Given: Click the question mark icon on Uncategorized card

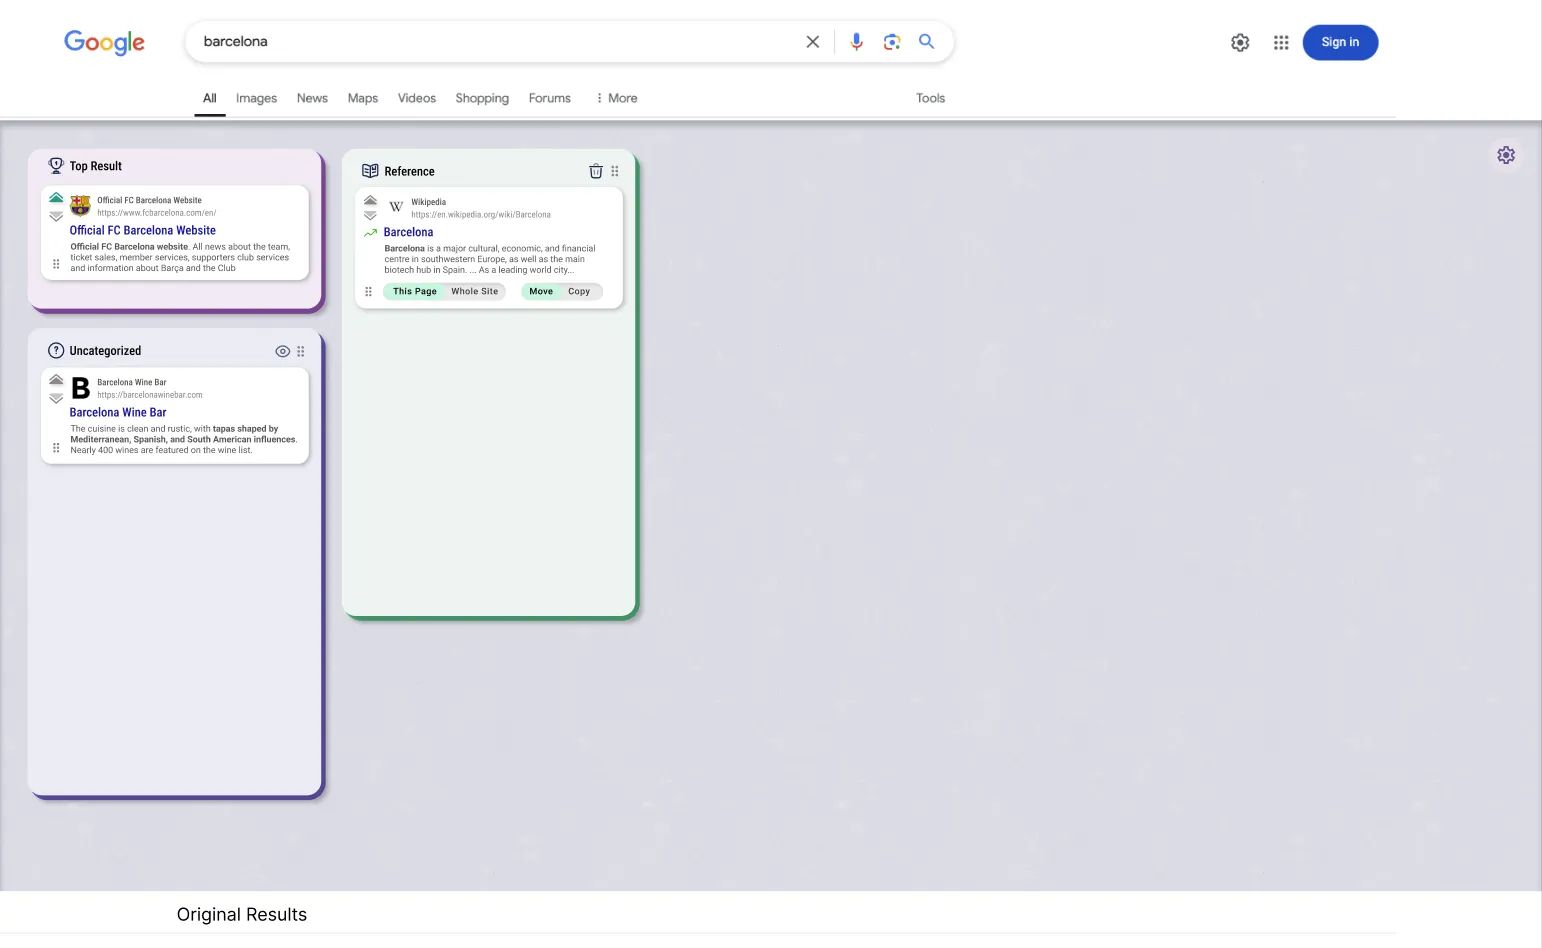Looking at the screenshot, I should [56, 350].
